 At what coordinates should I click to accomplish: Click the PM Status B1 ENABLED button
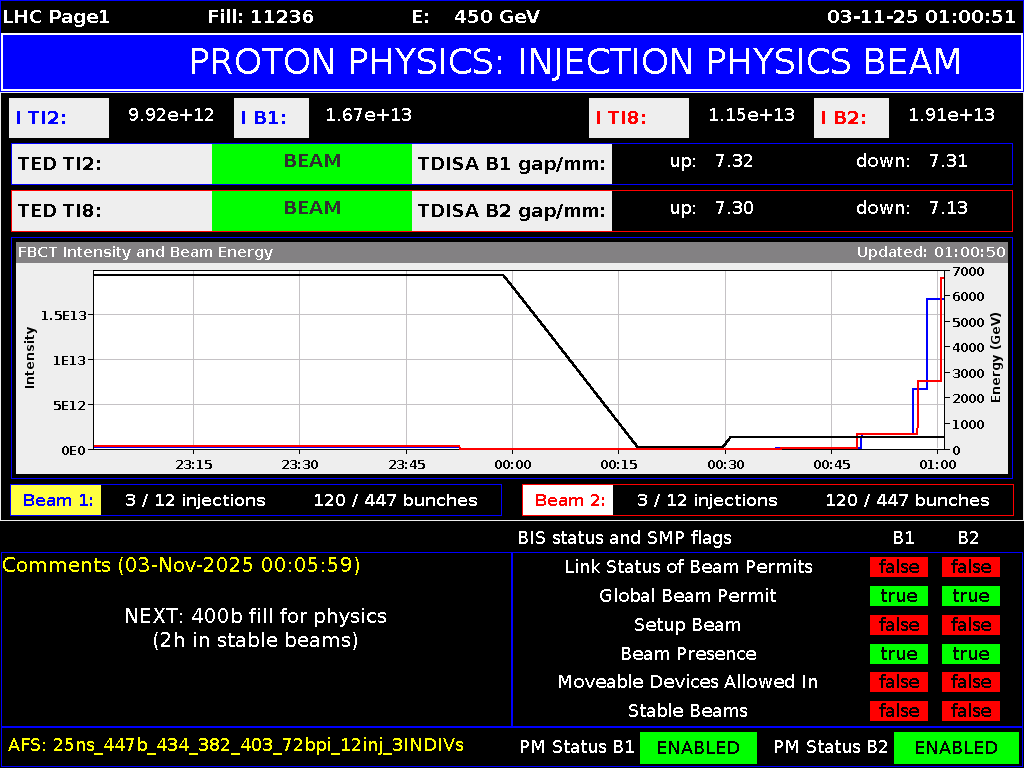[x=698, y=747]
